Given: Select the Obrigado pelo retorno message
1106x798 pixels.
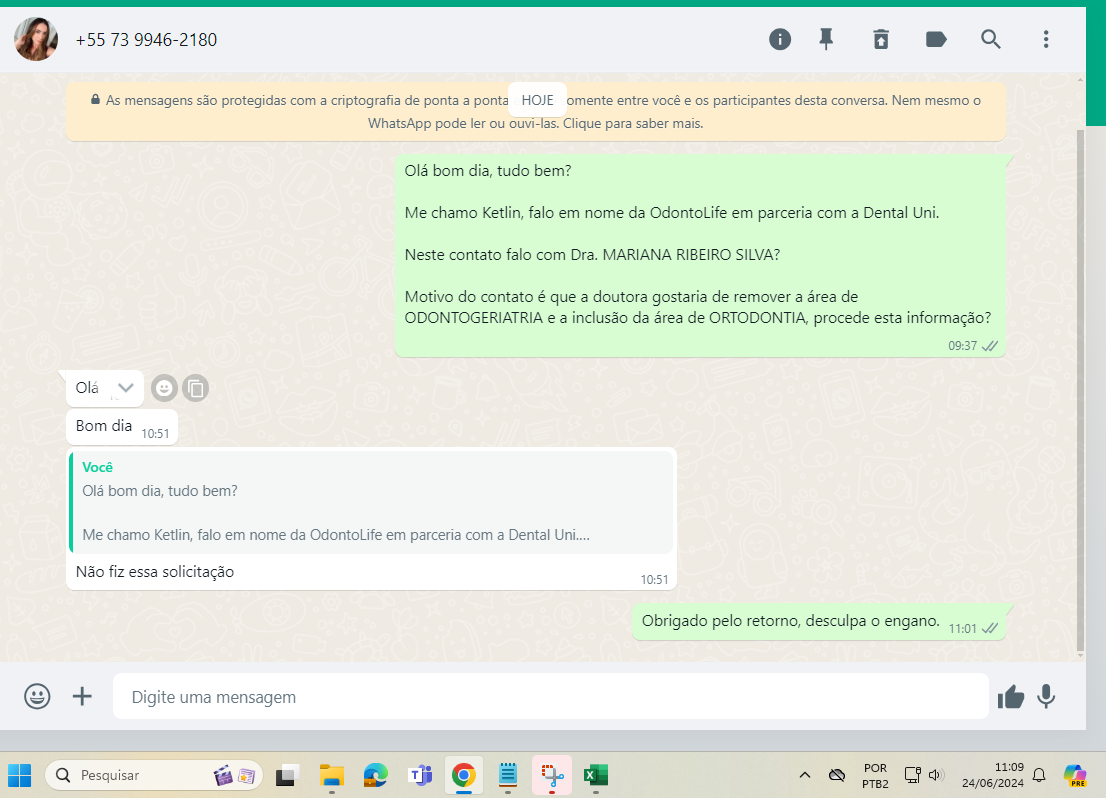Looking at the screenshot, I should coord(818,622).
